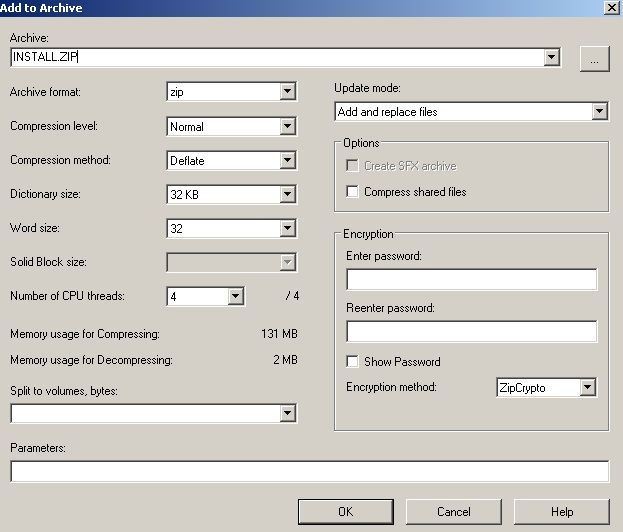Open the Archive name dropdown
Image resolution: width=623 pixels, height=532 pixels.
551,58
